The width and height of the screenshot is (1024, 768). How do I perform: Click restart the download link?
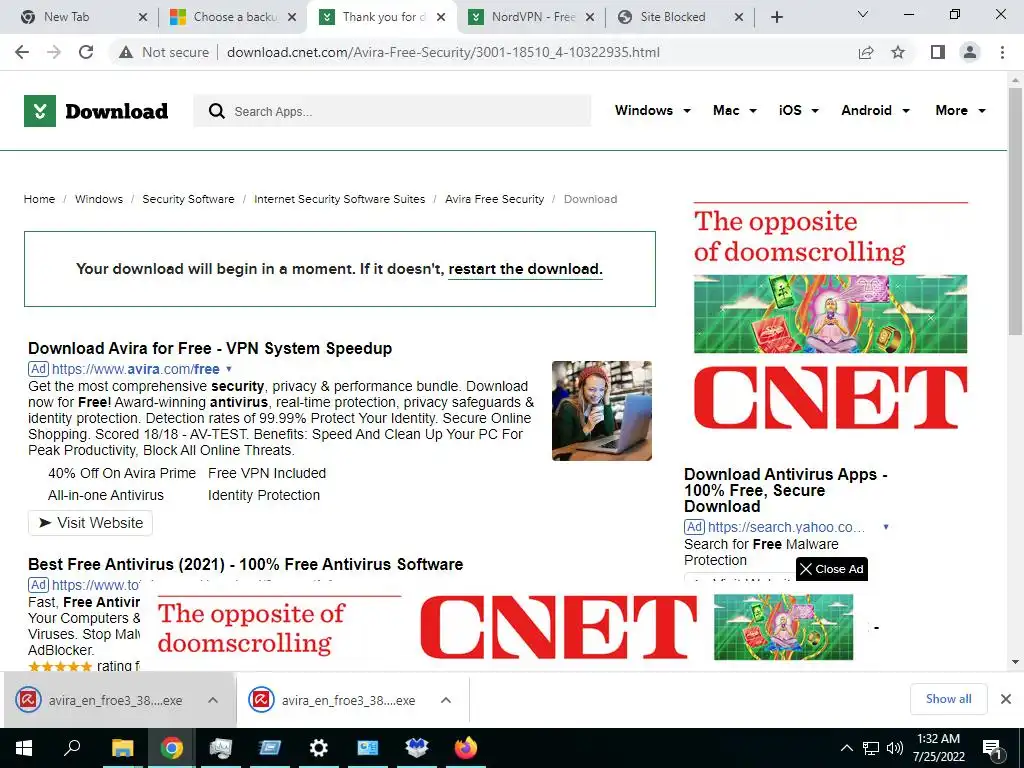point(525,269)
